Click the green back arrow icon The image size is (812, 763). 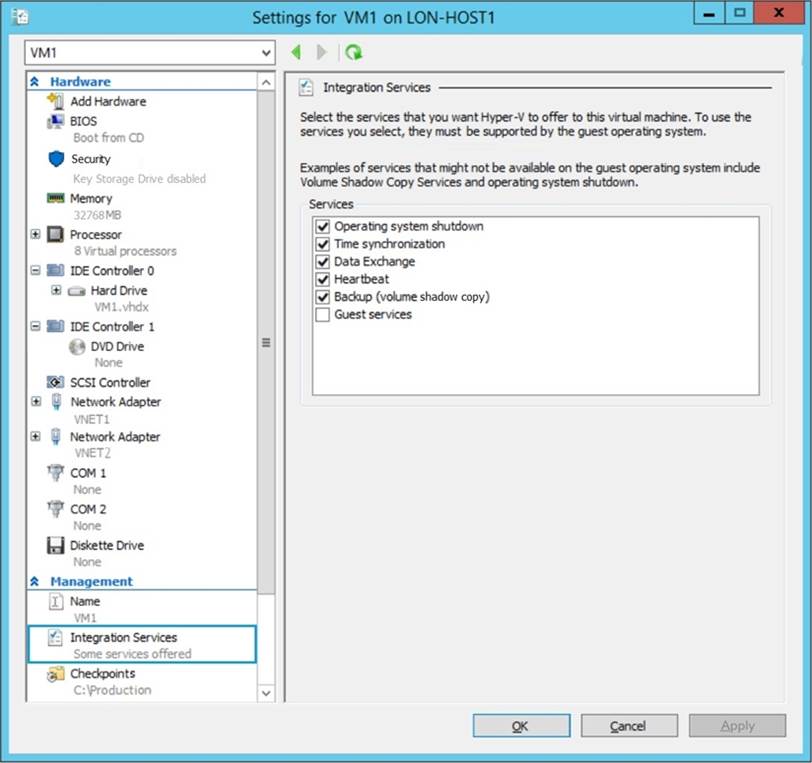297,53
